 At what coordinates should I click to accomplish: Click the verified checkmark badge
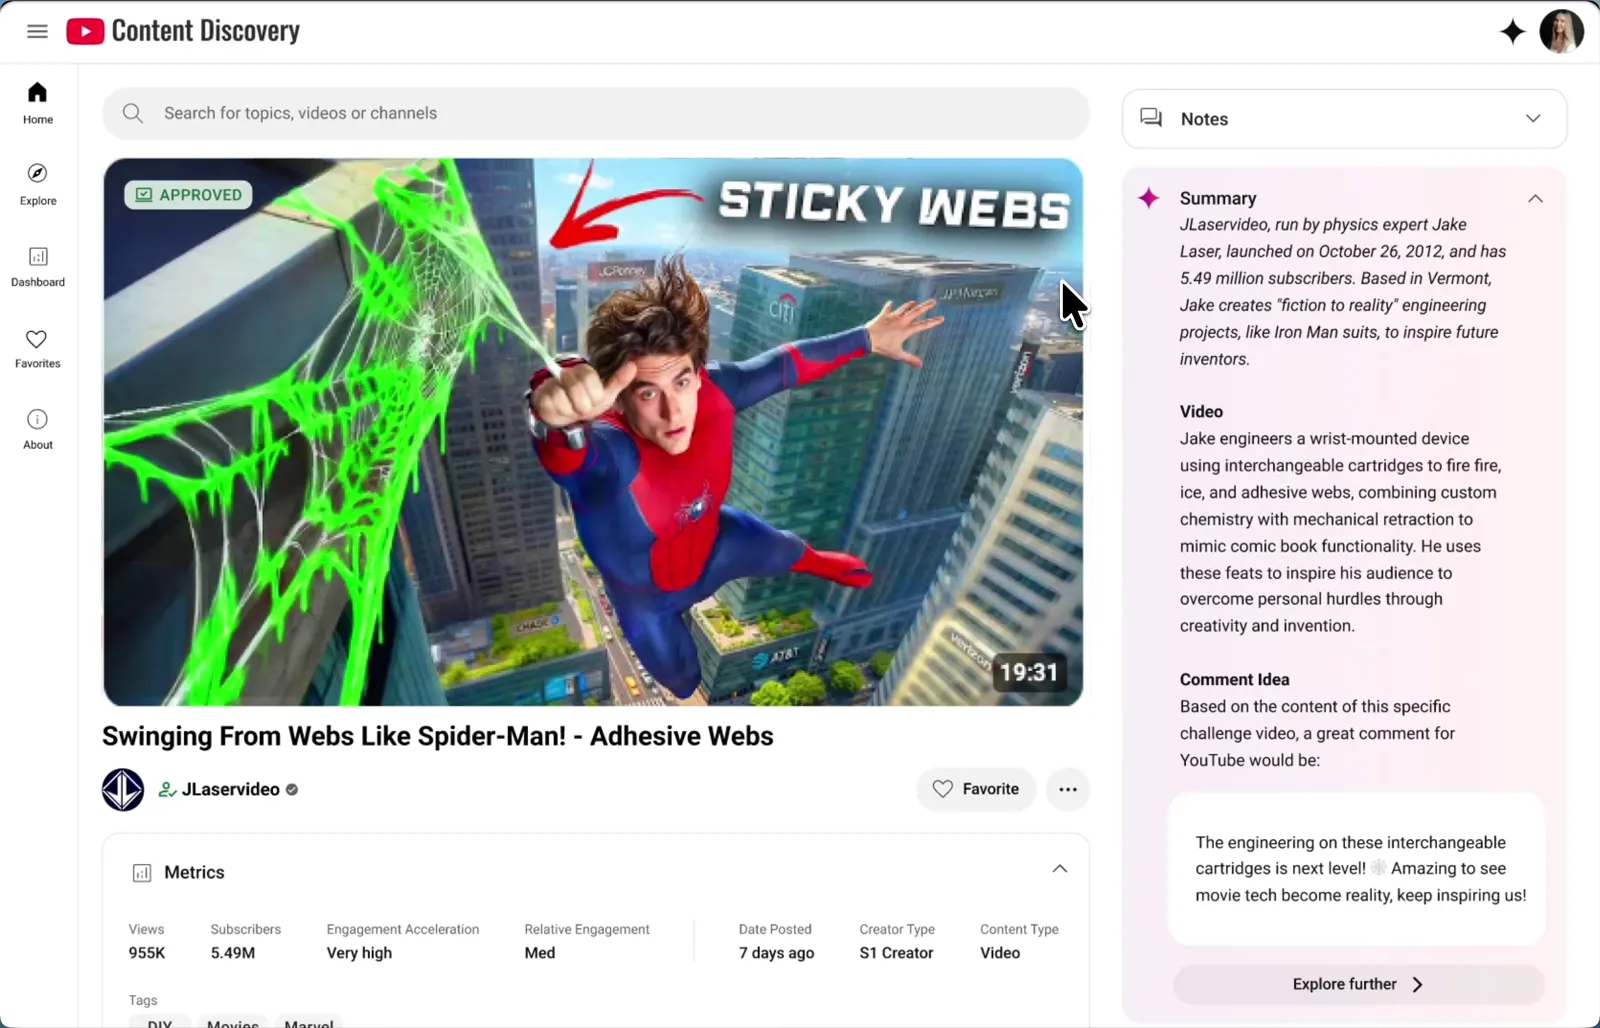292,789
